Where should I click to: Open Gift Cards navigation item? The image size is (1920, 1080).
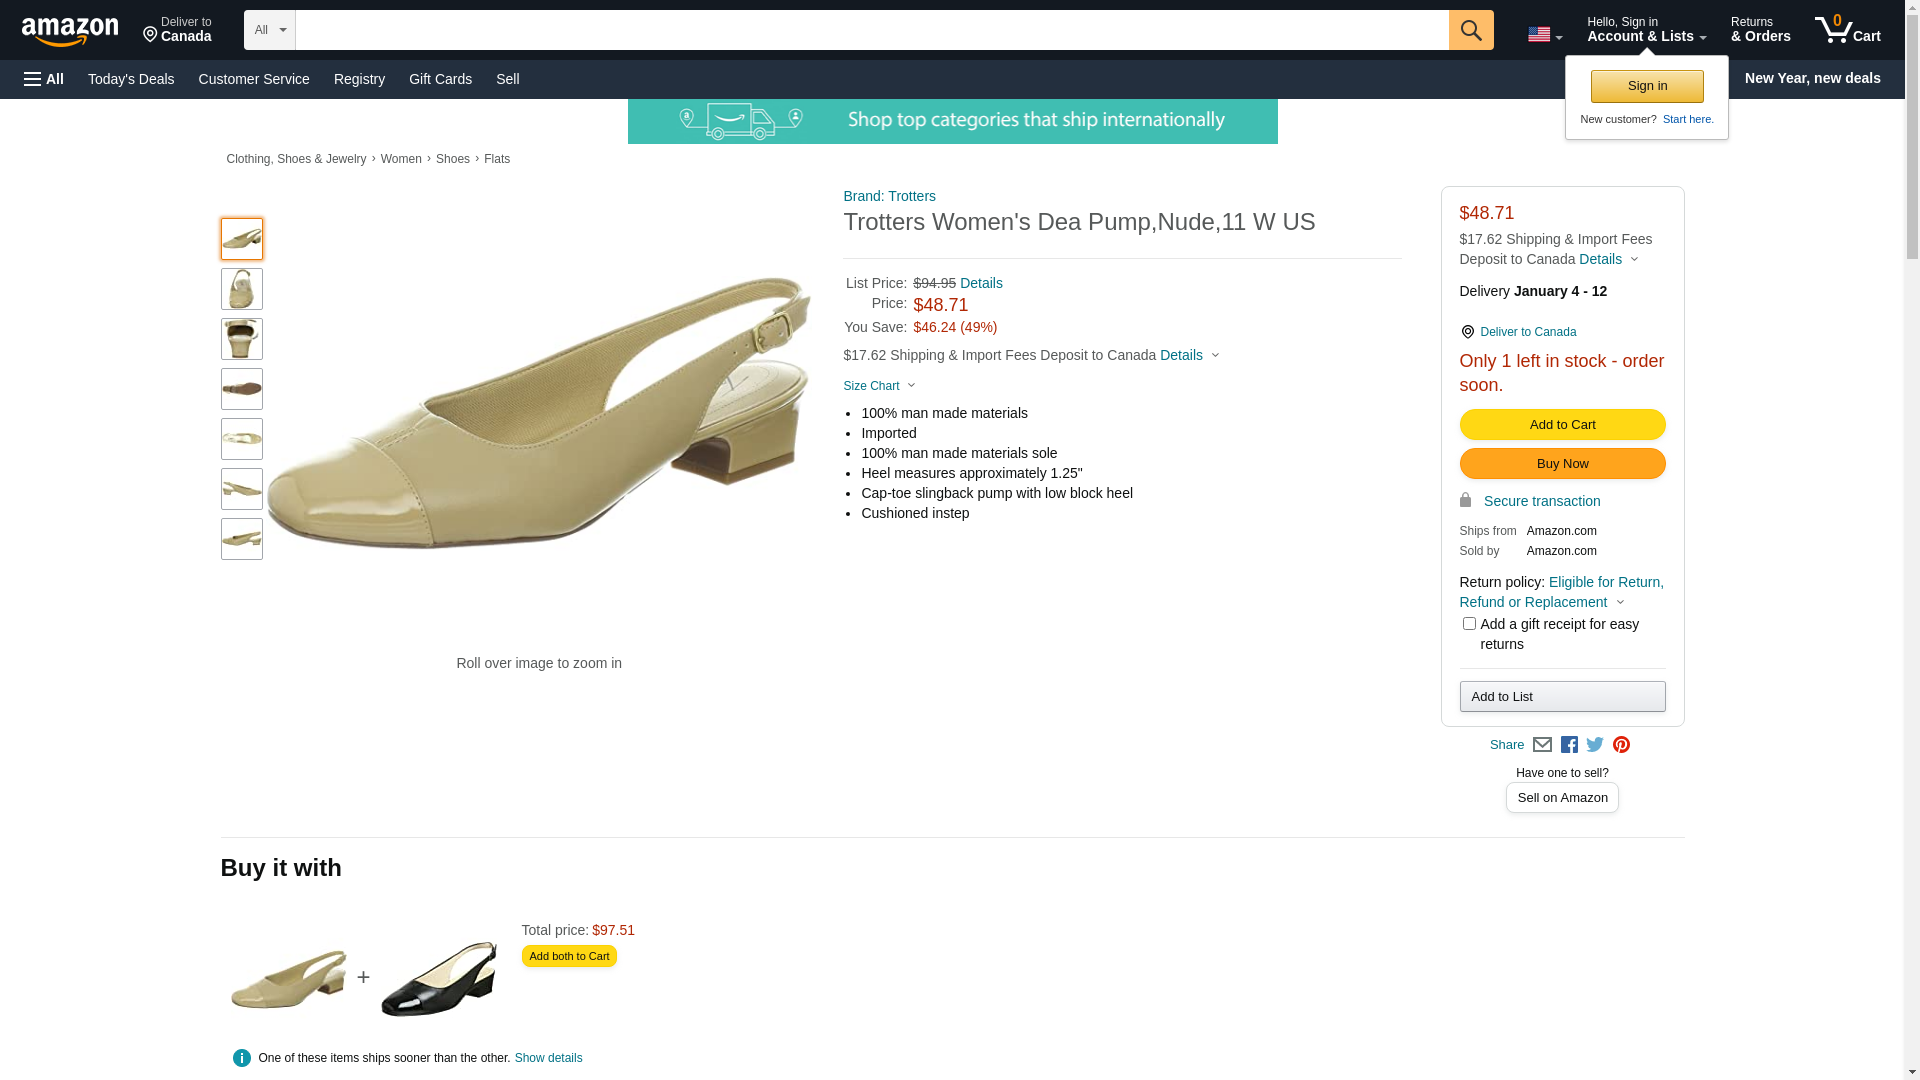[x=440, y=79]
